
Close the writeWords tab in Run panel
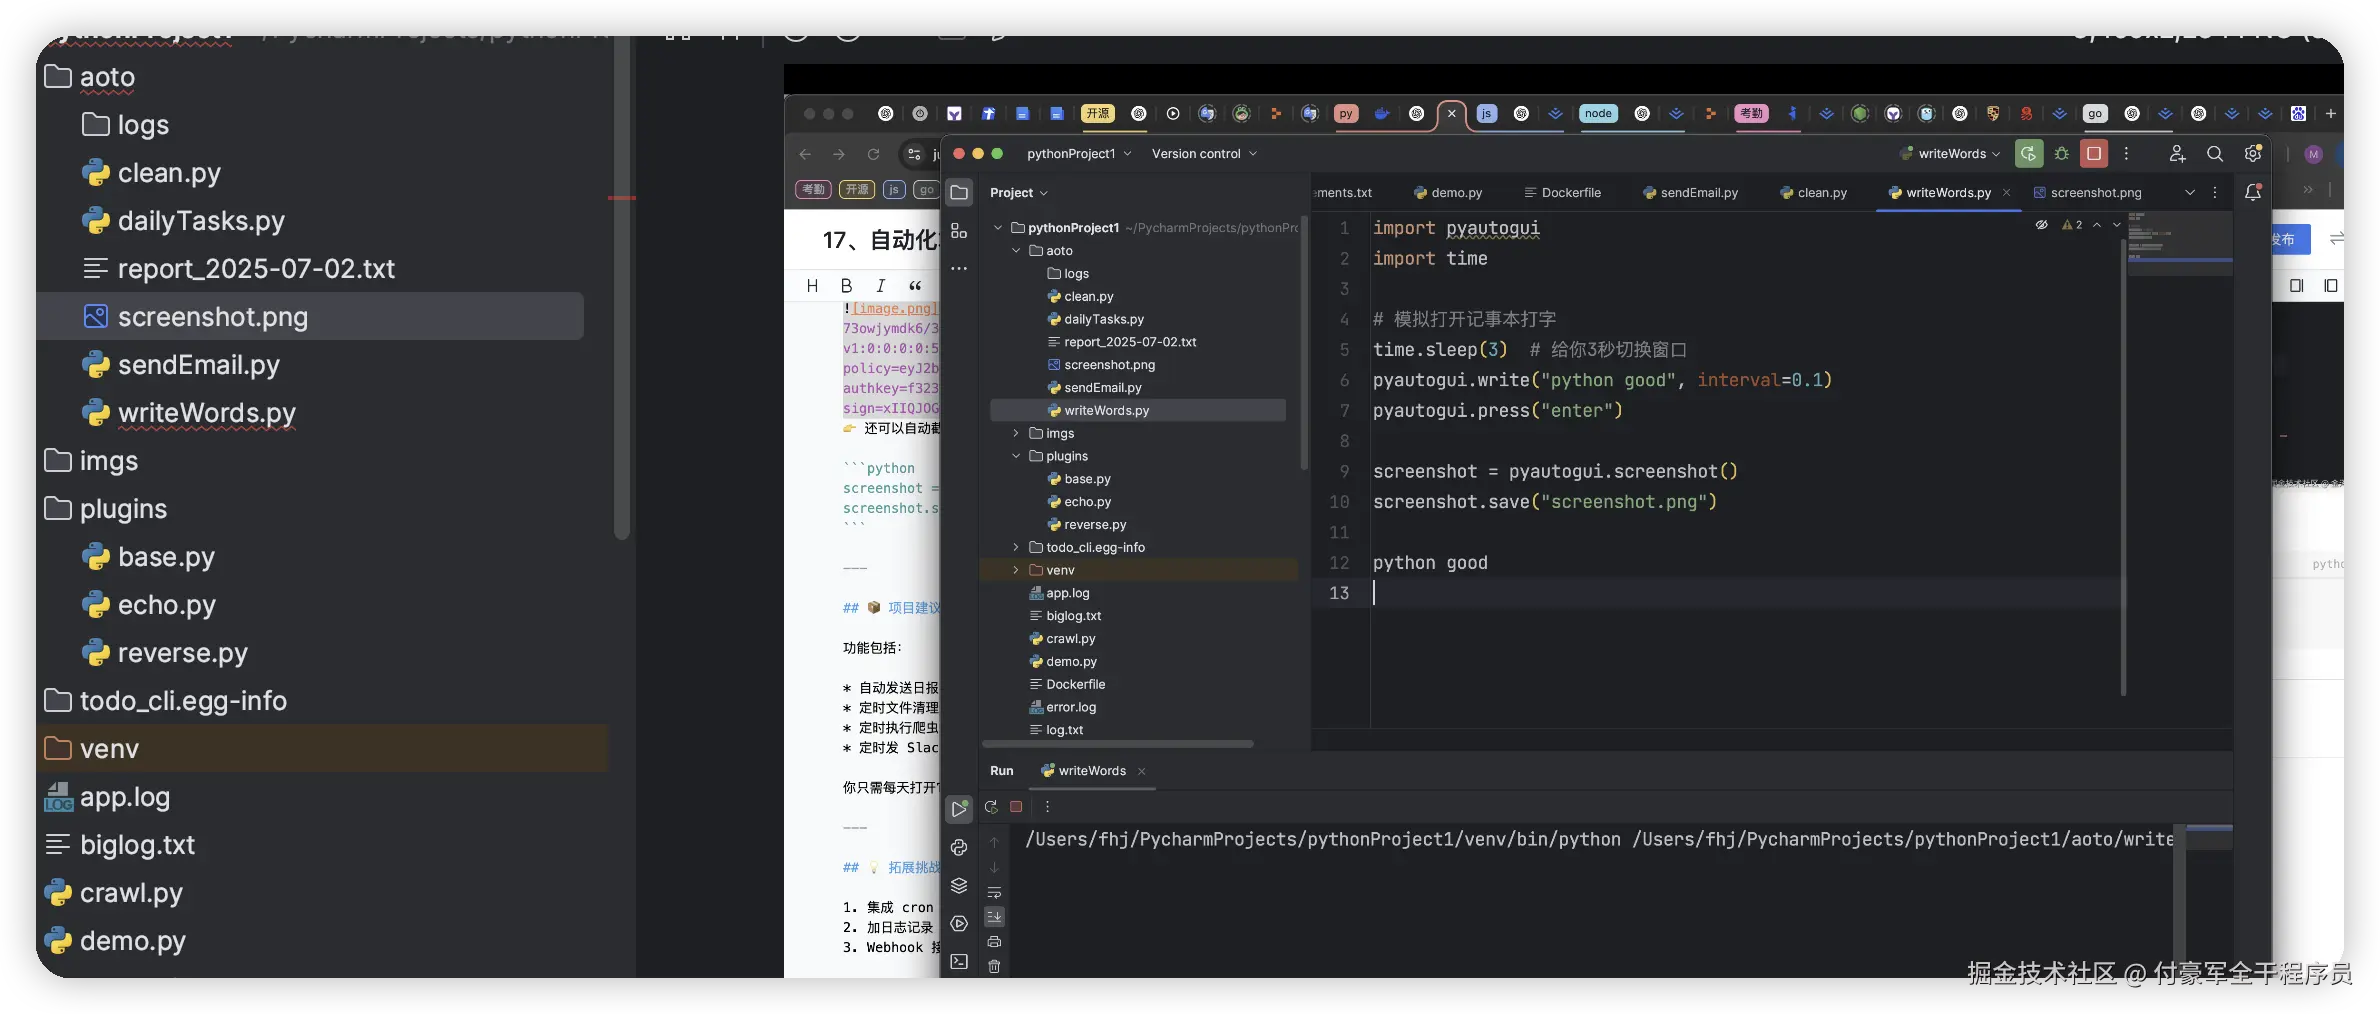point(1141,771)
